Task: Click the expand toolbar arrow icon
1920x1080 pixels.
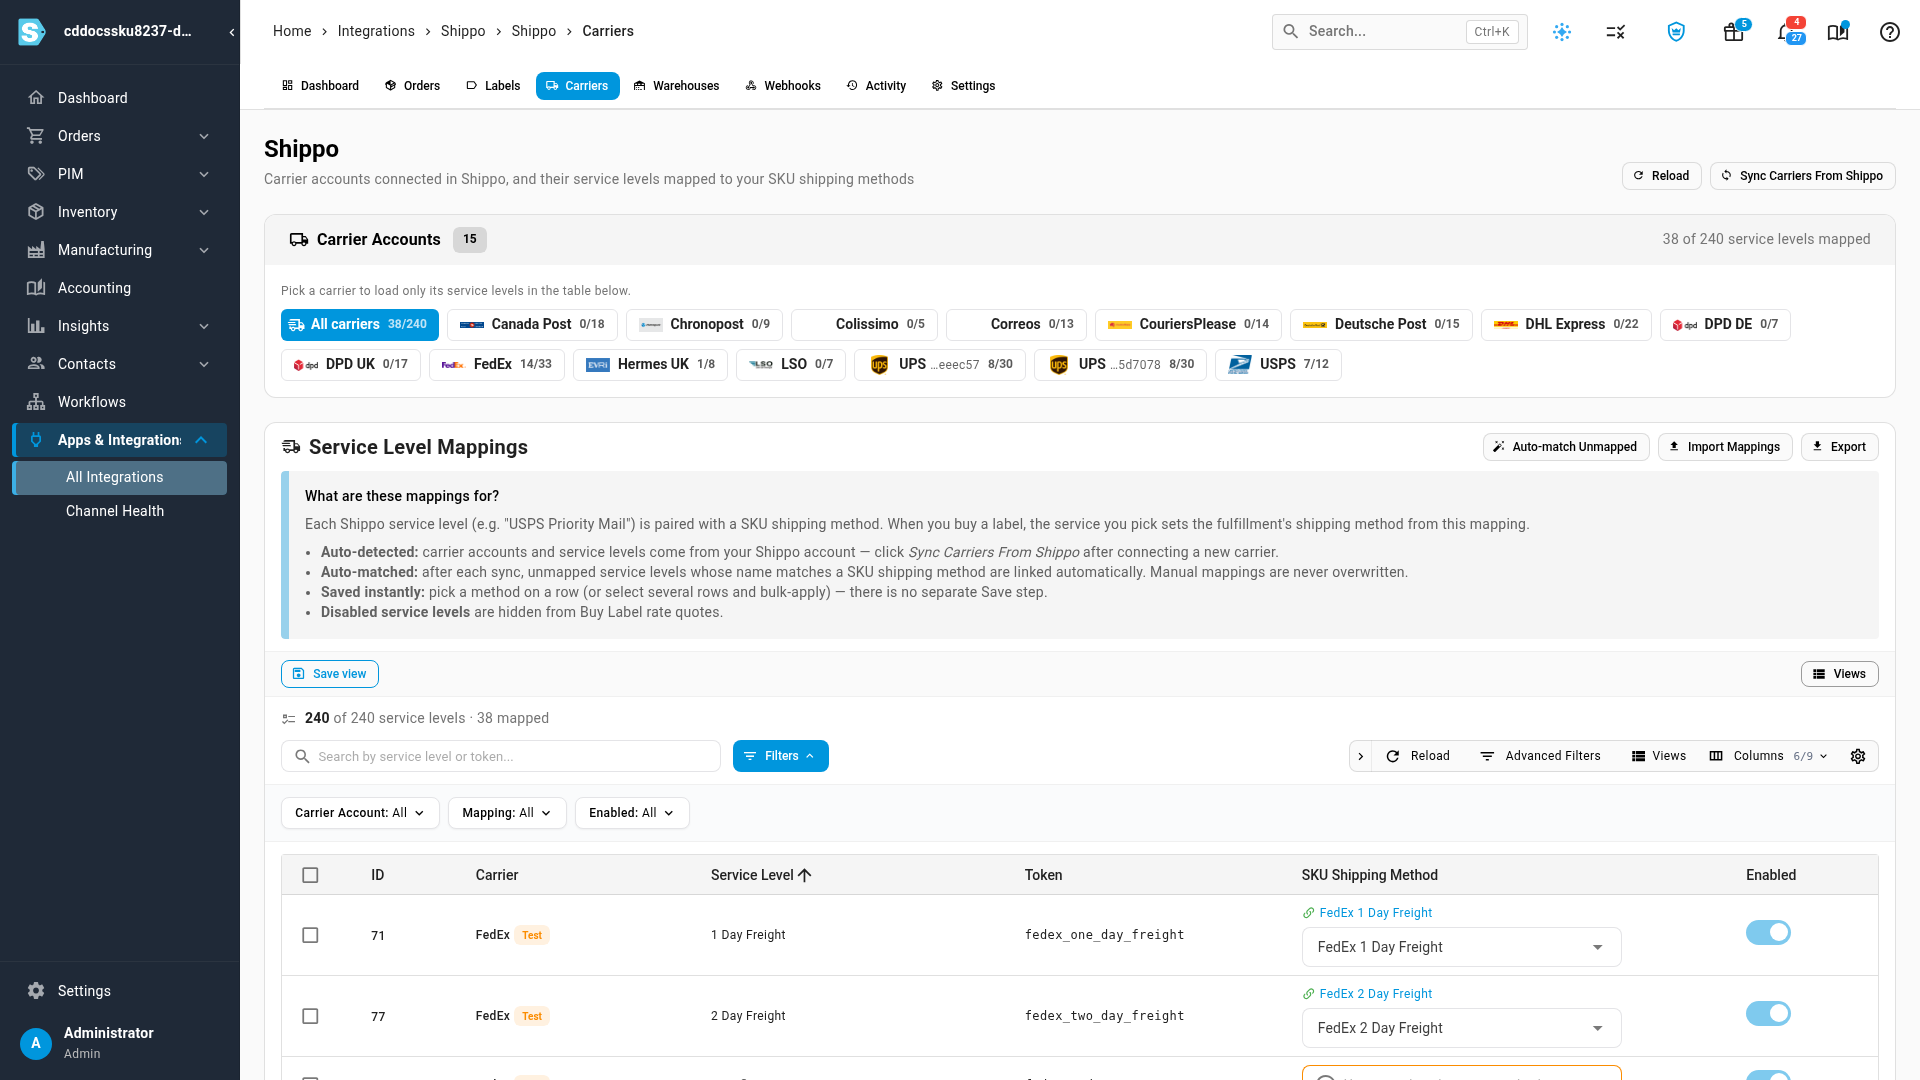Action: point(1361,756)
